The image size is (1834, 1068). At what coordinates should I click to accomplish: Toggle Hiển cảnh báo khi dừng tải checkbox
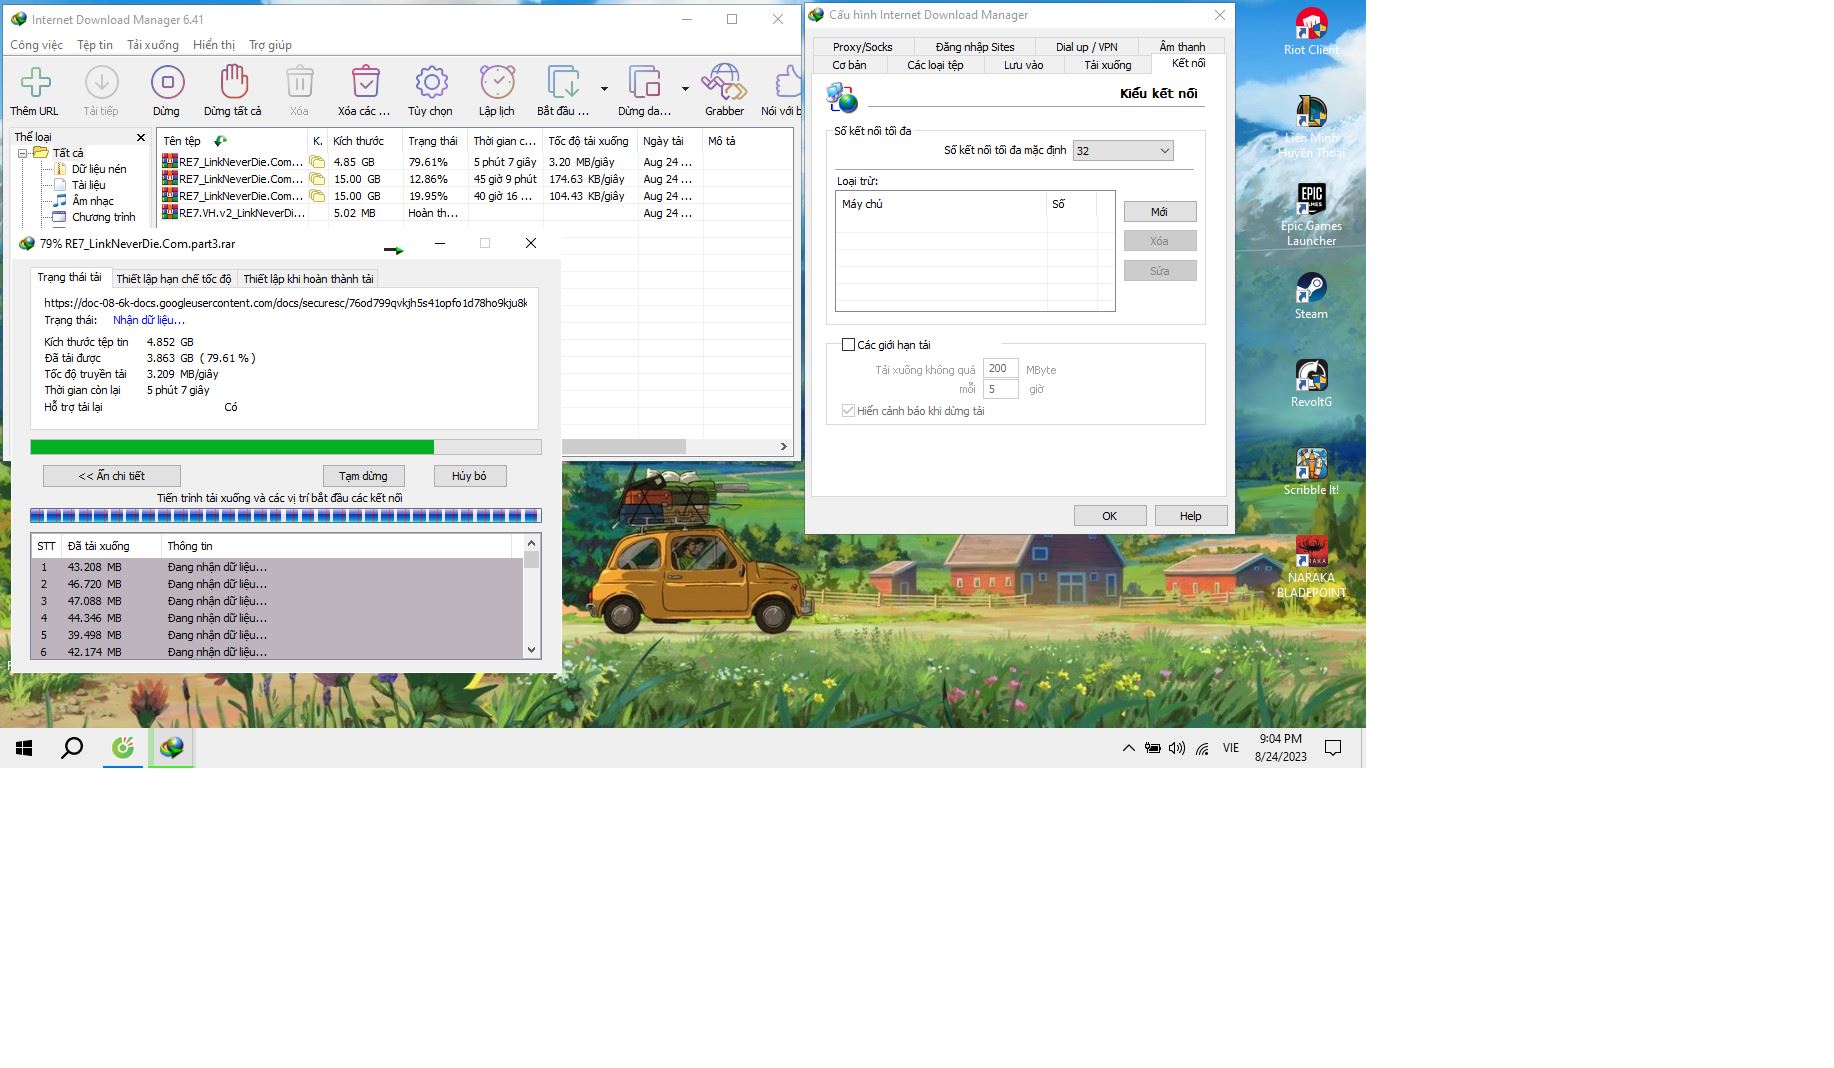[x=848, y=411]
